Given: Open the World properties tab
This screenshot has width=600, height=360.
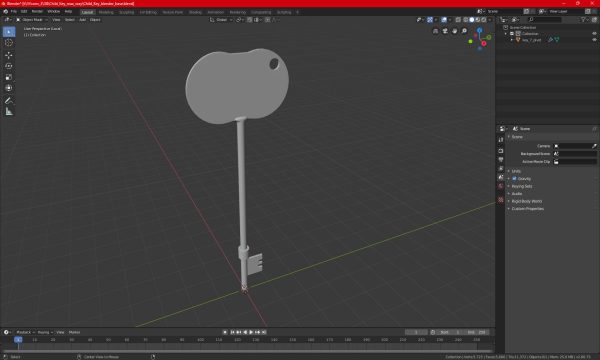Looking at the screenshot, I should [501, 186].
